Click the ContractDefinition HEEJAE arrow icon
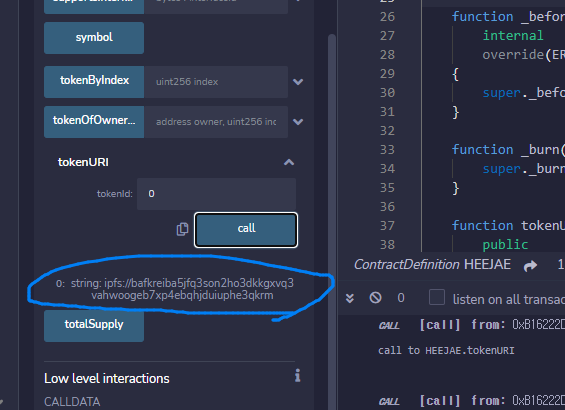The width and height of the screenshot is (565, 410). pyautogui.click(x=530, y=266)
